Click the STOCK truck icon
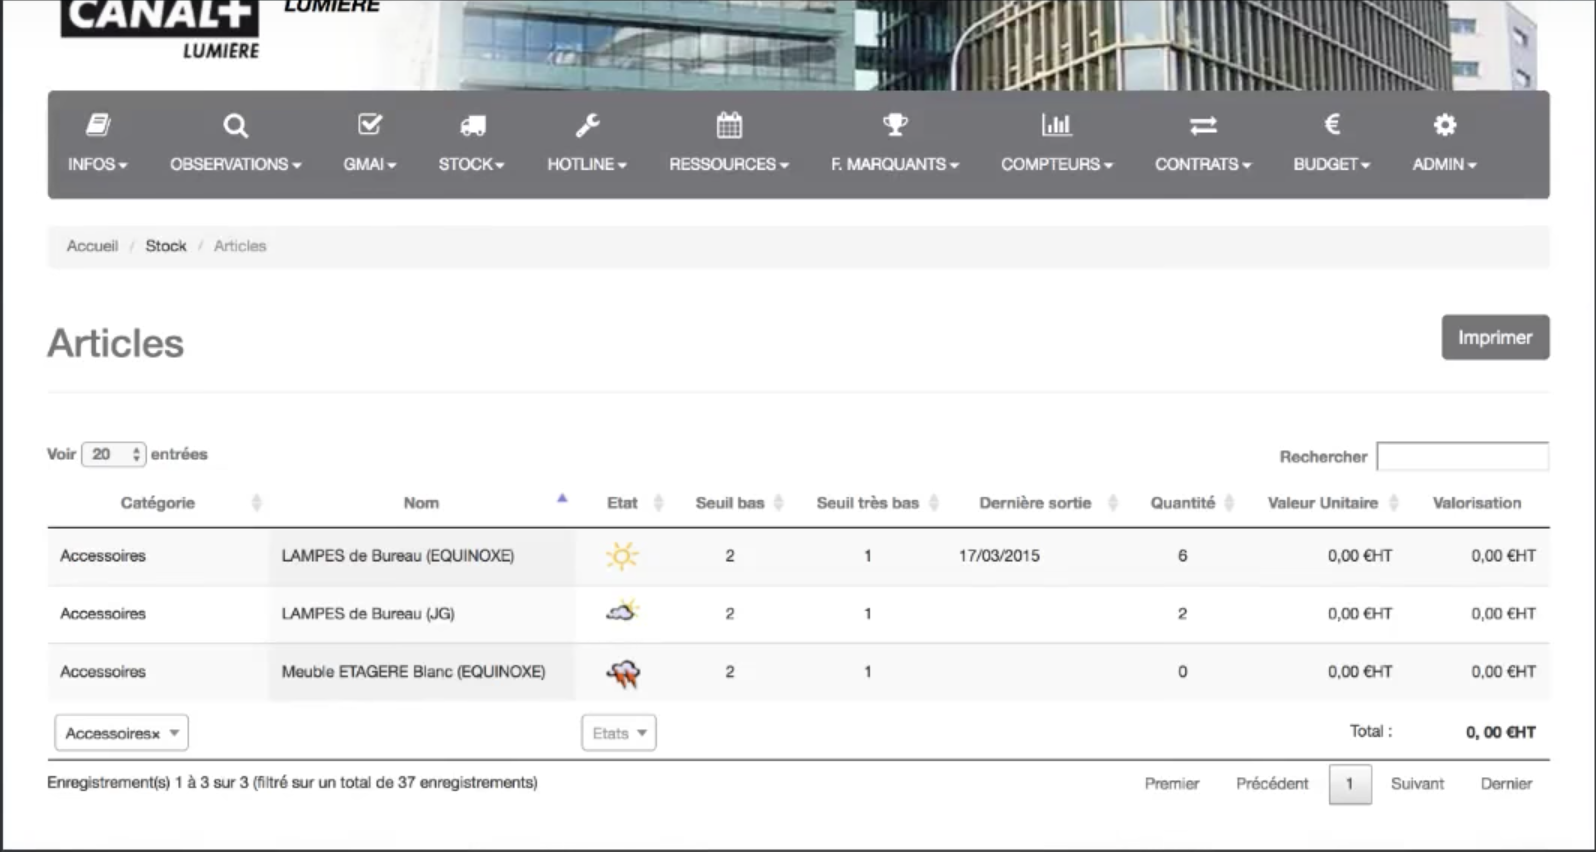The width and height of the screenshot is (1596, 852). point(472,125)
